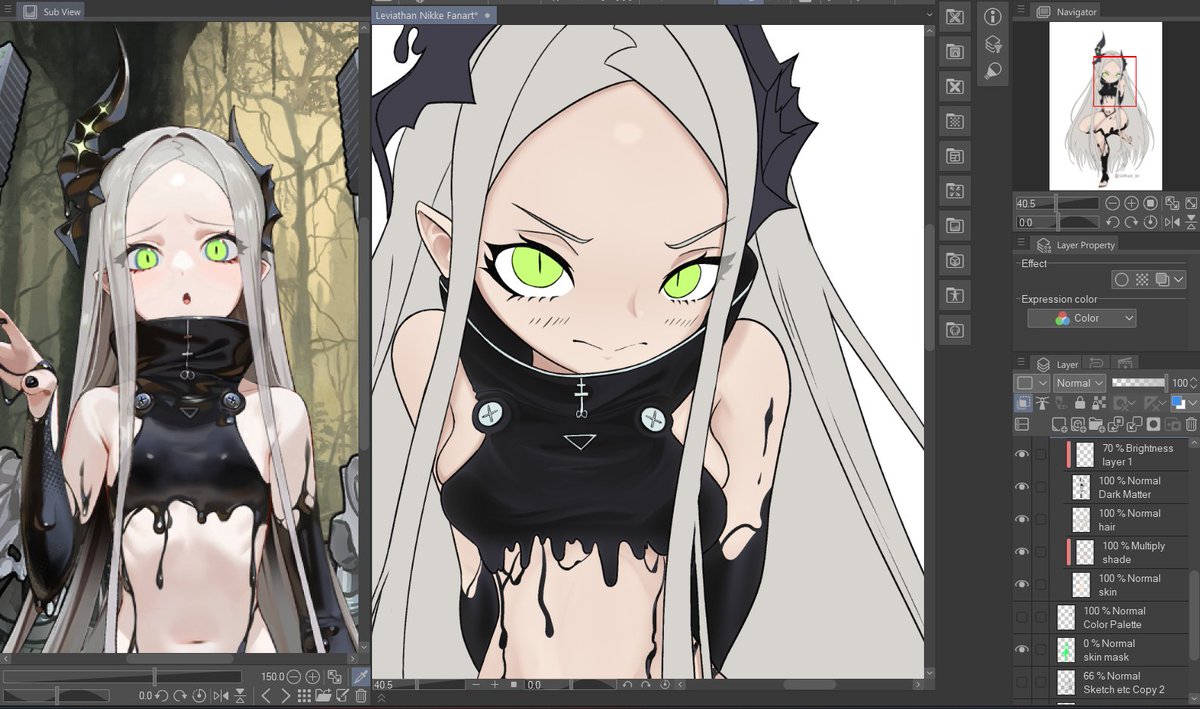Select the Sub View panel tab

coord(53,11)
